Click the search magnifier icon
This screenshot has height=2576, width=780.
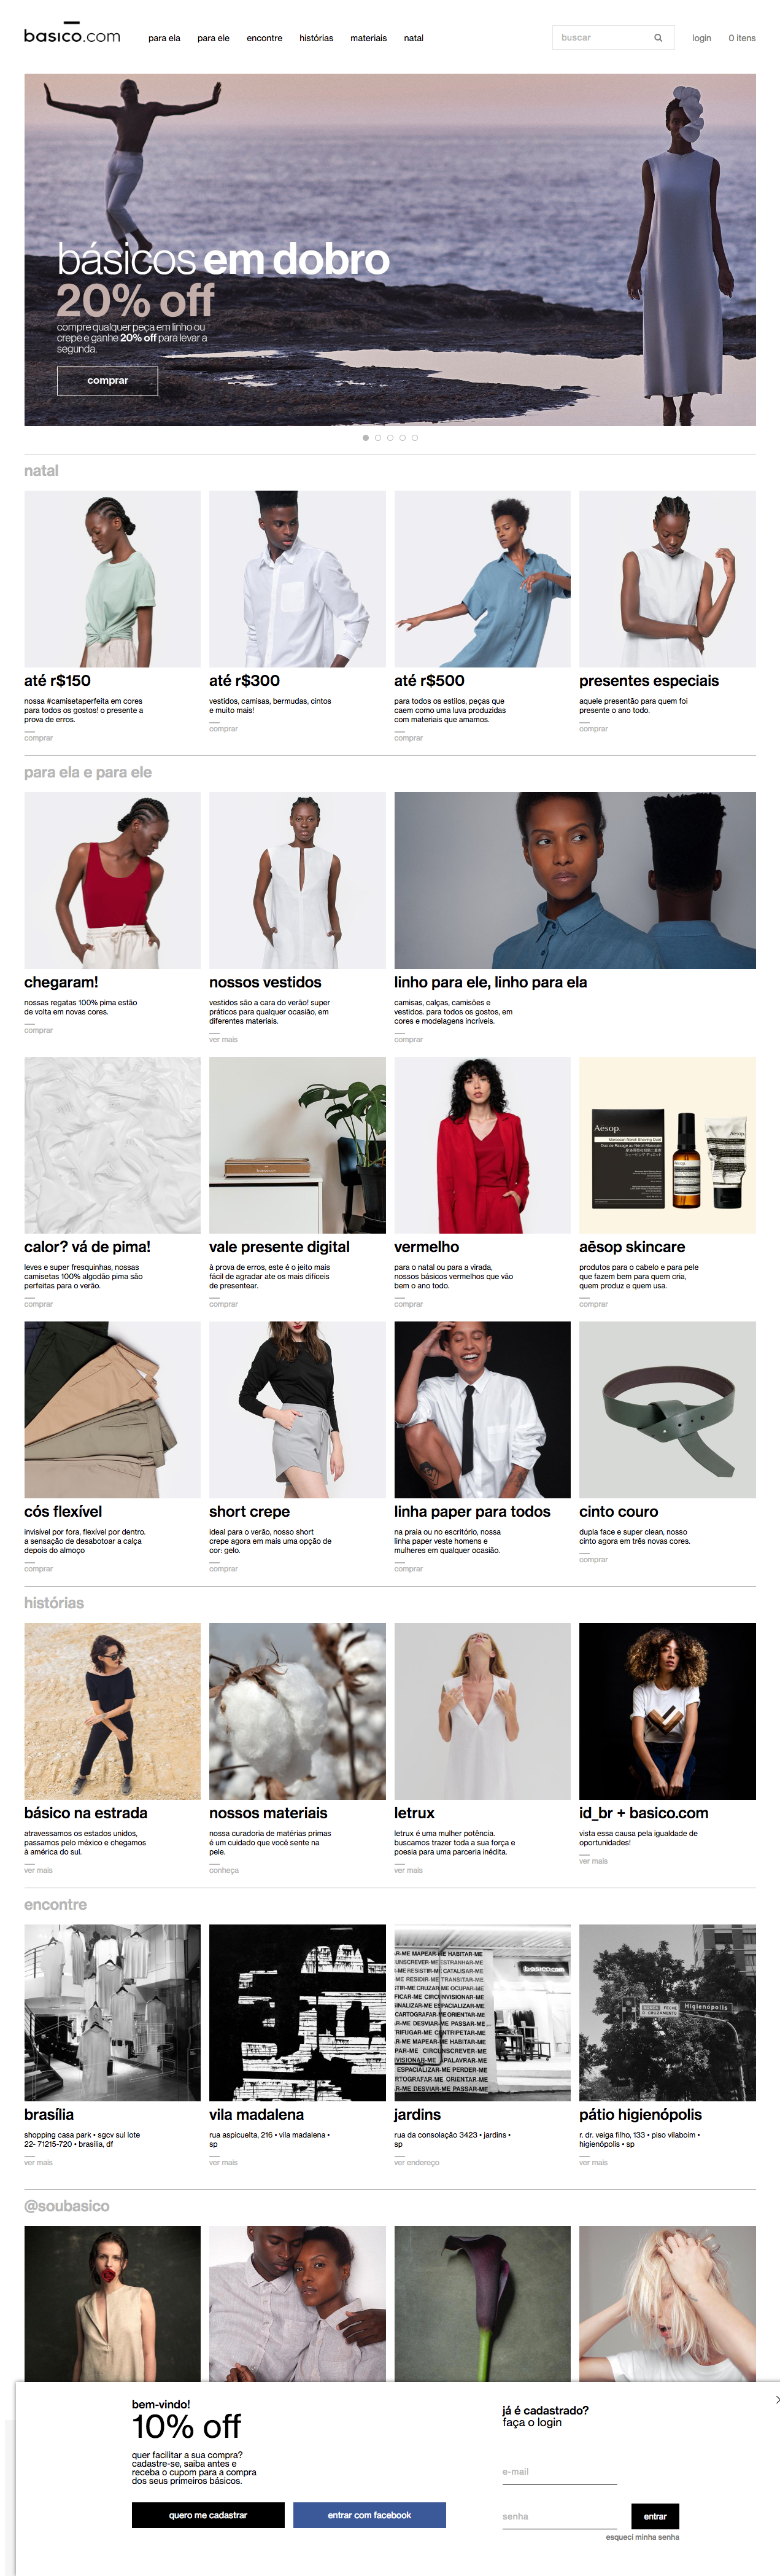coord(658,38)
